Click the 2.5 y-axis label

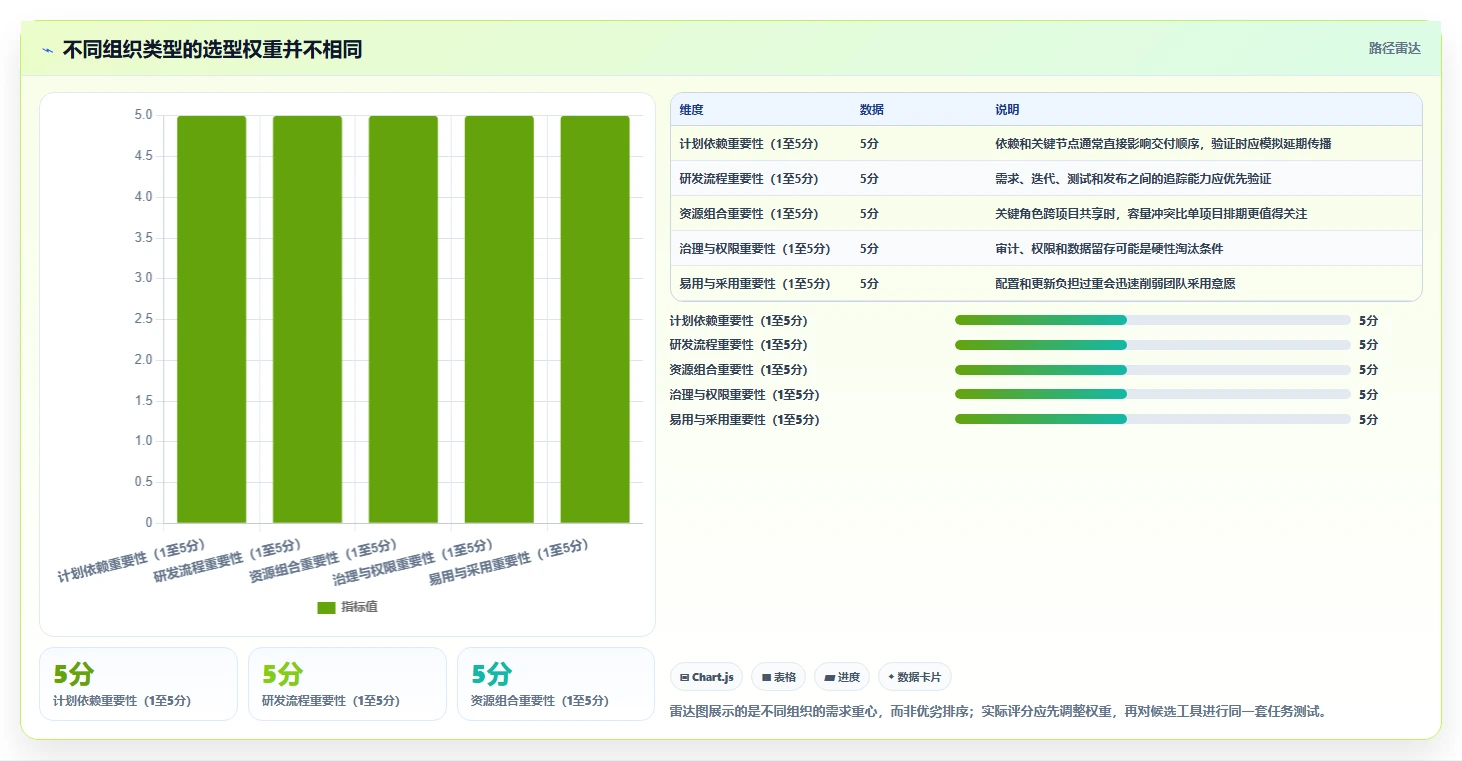(x=143, y=319)
